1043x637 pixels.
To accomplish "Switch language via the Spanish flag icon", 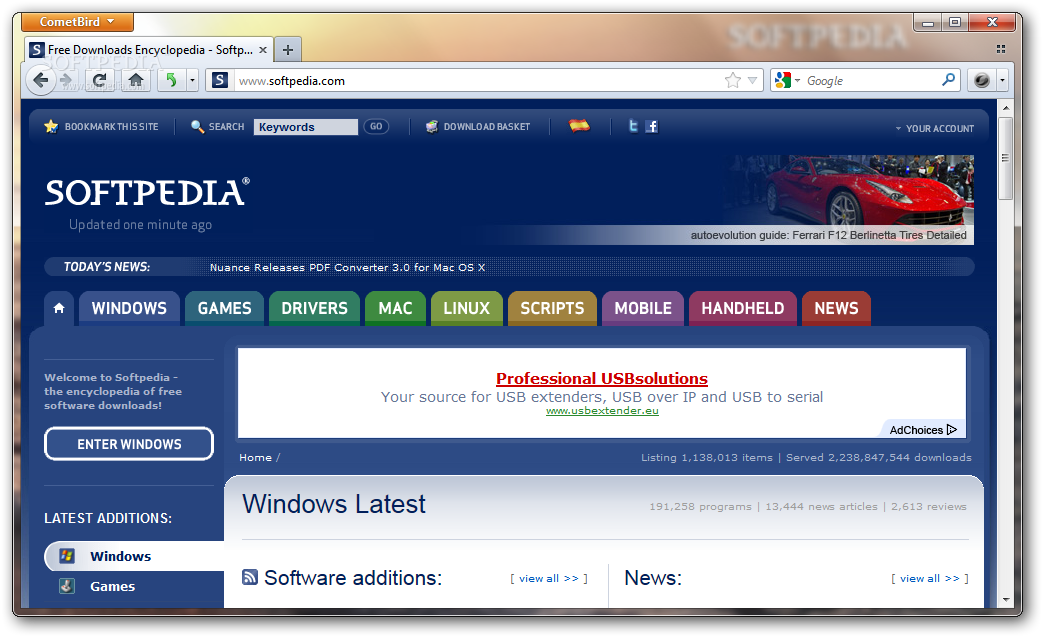I will coord(579,126).
